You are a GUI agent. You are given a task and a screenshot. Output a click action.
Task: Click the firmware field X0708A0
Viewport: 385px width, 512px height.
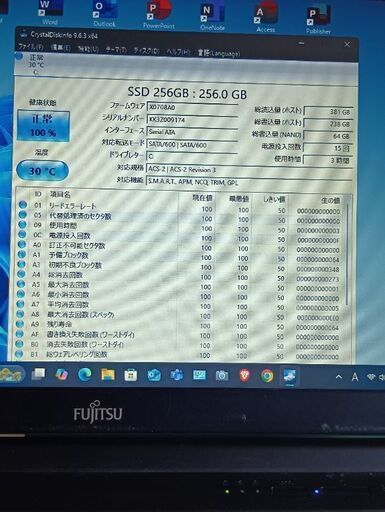[x=192, y=107]
